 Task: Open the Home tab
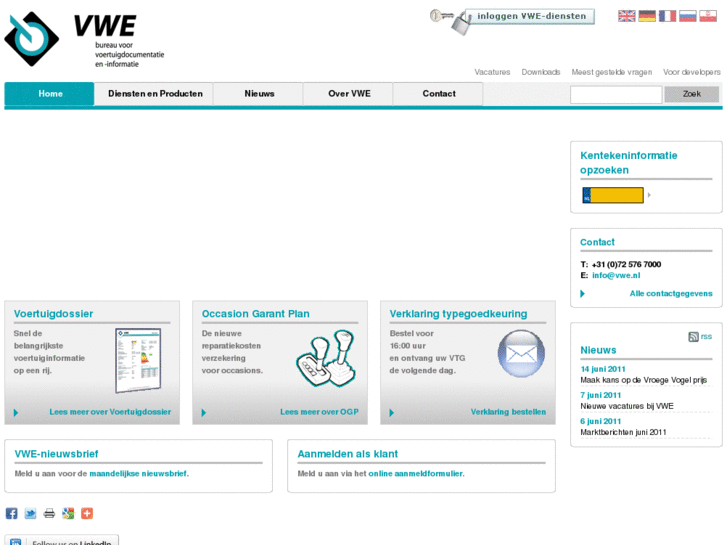coord(49,94)
